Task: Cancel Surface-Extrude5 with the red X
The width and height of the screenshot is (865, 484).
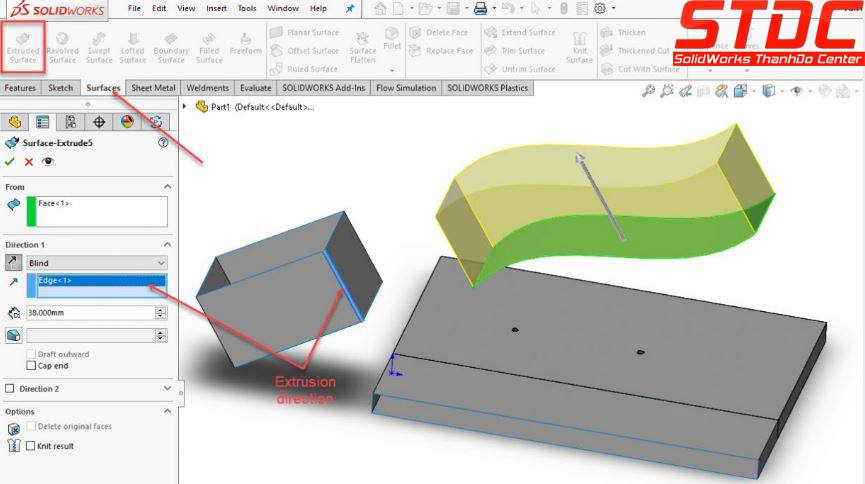Action: click(x=29, y=162)
